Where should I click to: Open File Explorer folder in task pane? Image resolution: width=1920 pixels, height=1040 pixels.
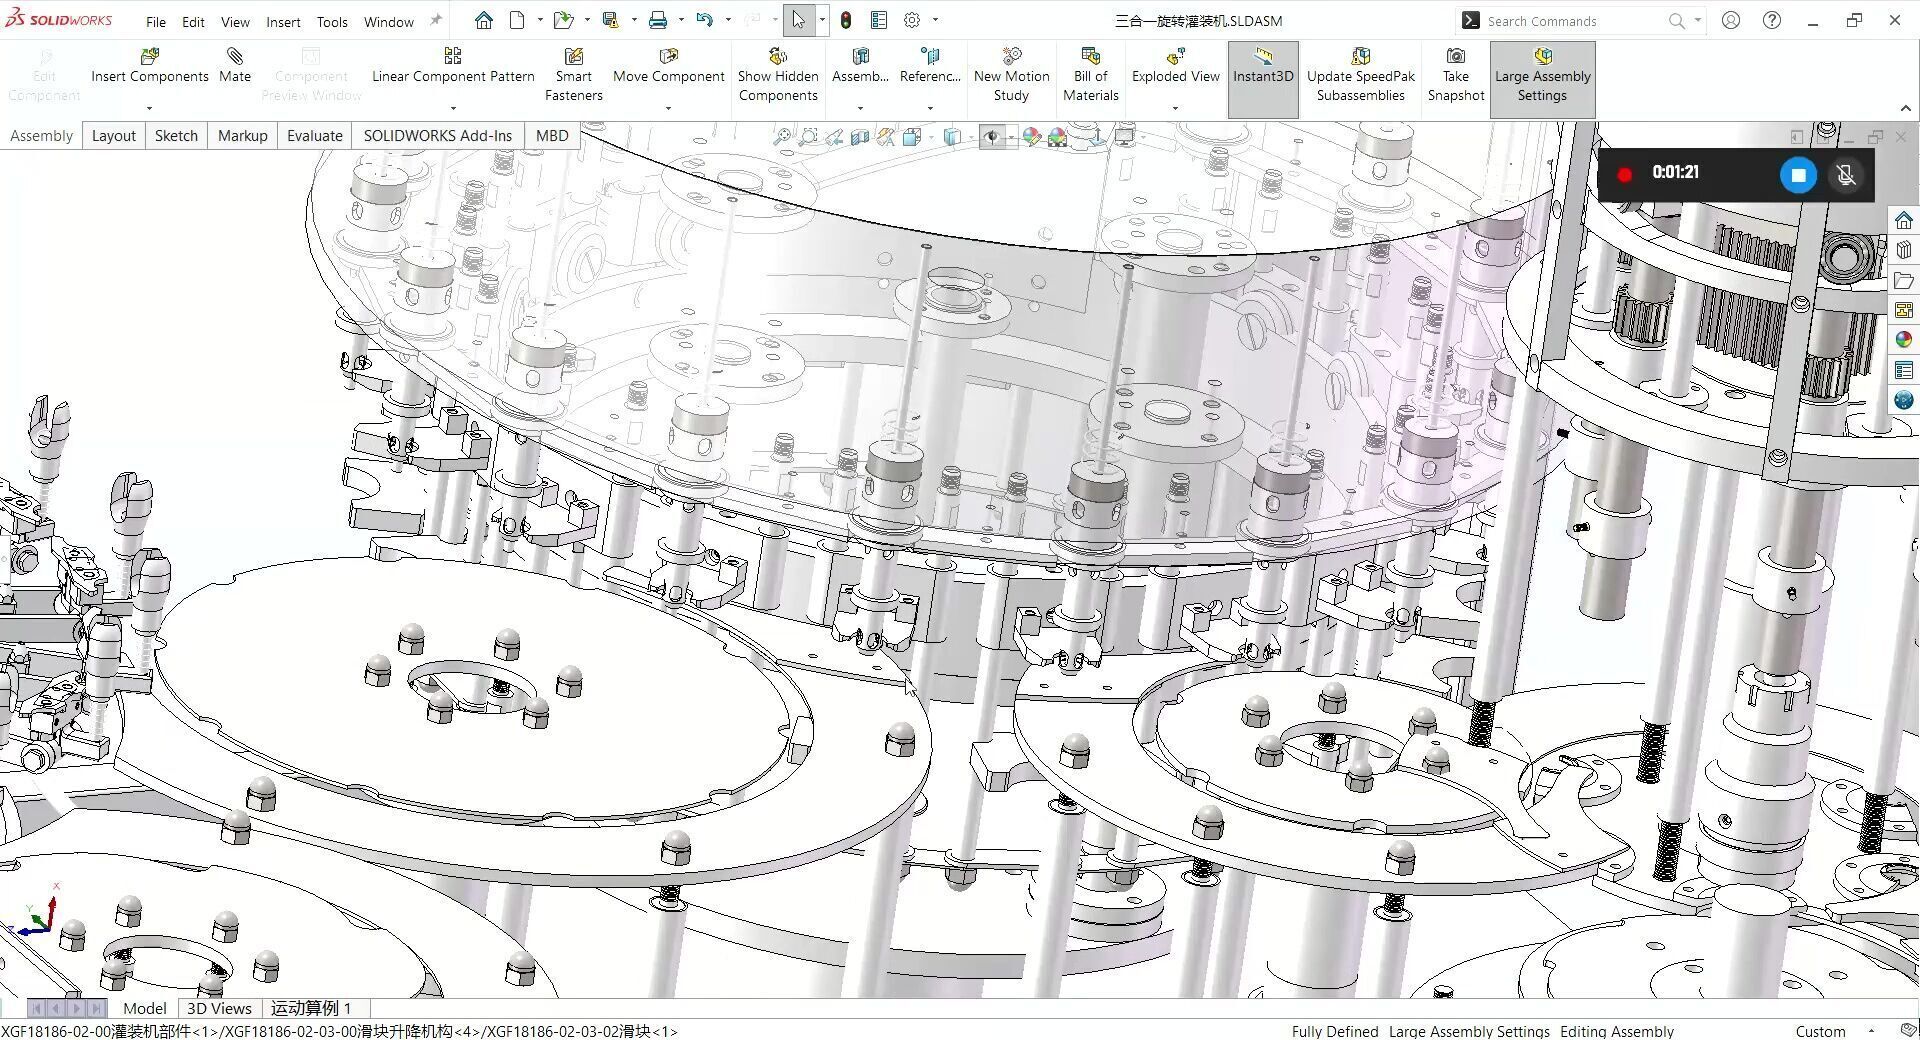pyautogui.click(x=1904, y=281)
